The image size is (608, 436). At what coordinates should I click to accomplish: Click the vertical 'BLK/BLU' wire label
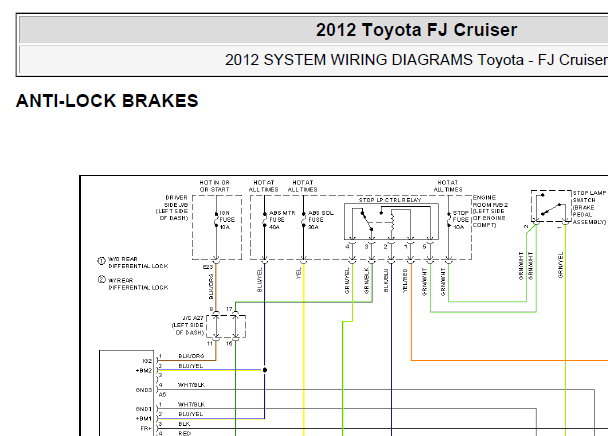pyautogui.click(x=386, y=280)
